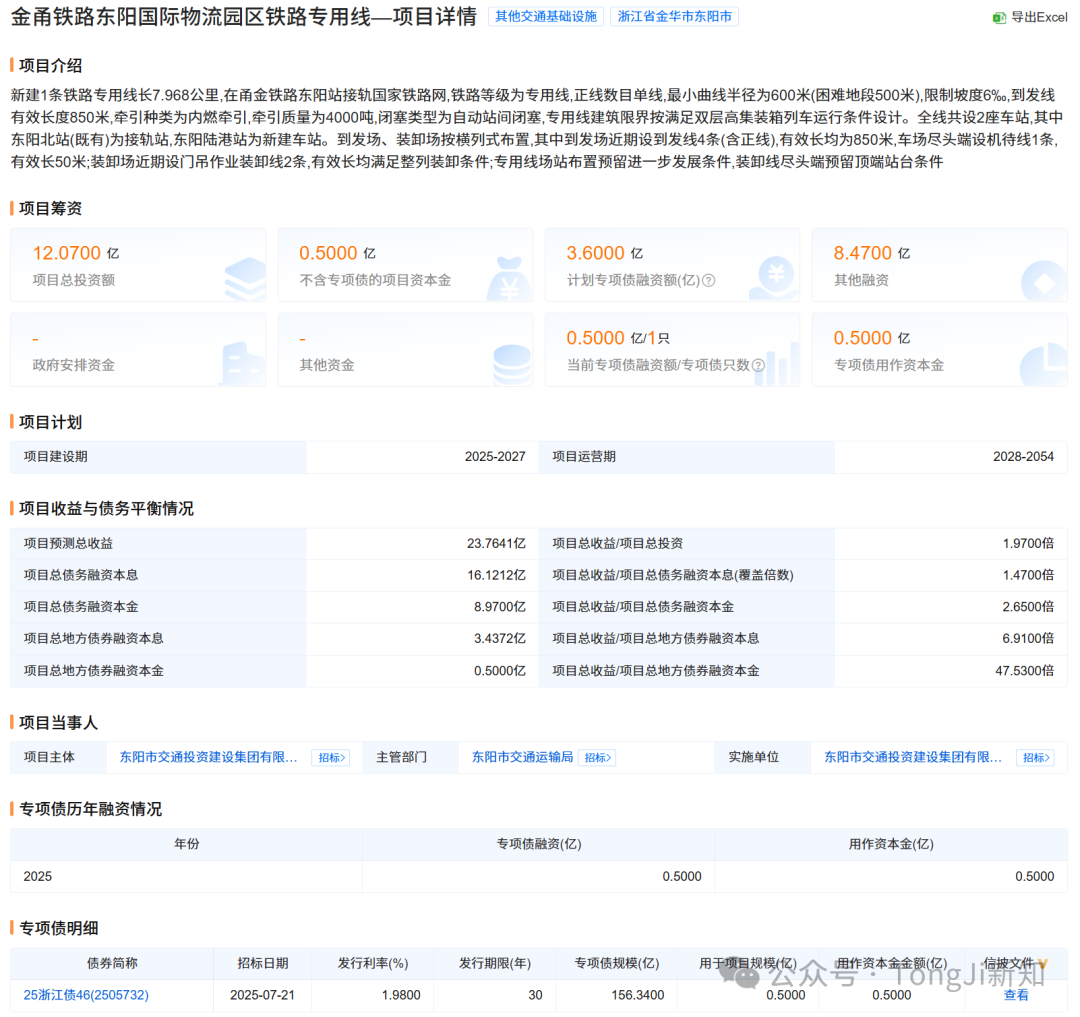Image resolution: width=1080 pixels, height=1017 pixels.
Task: Click the 2028-2054 operation period cell
Action: [951, 457]
